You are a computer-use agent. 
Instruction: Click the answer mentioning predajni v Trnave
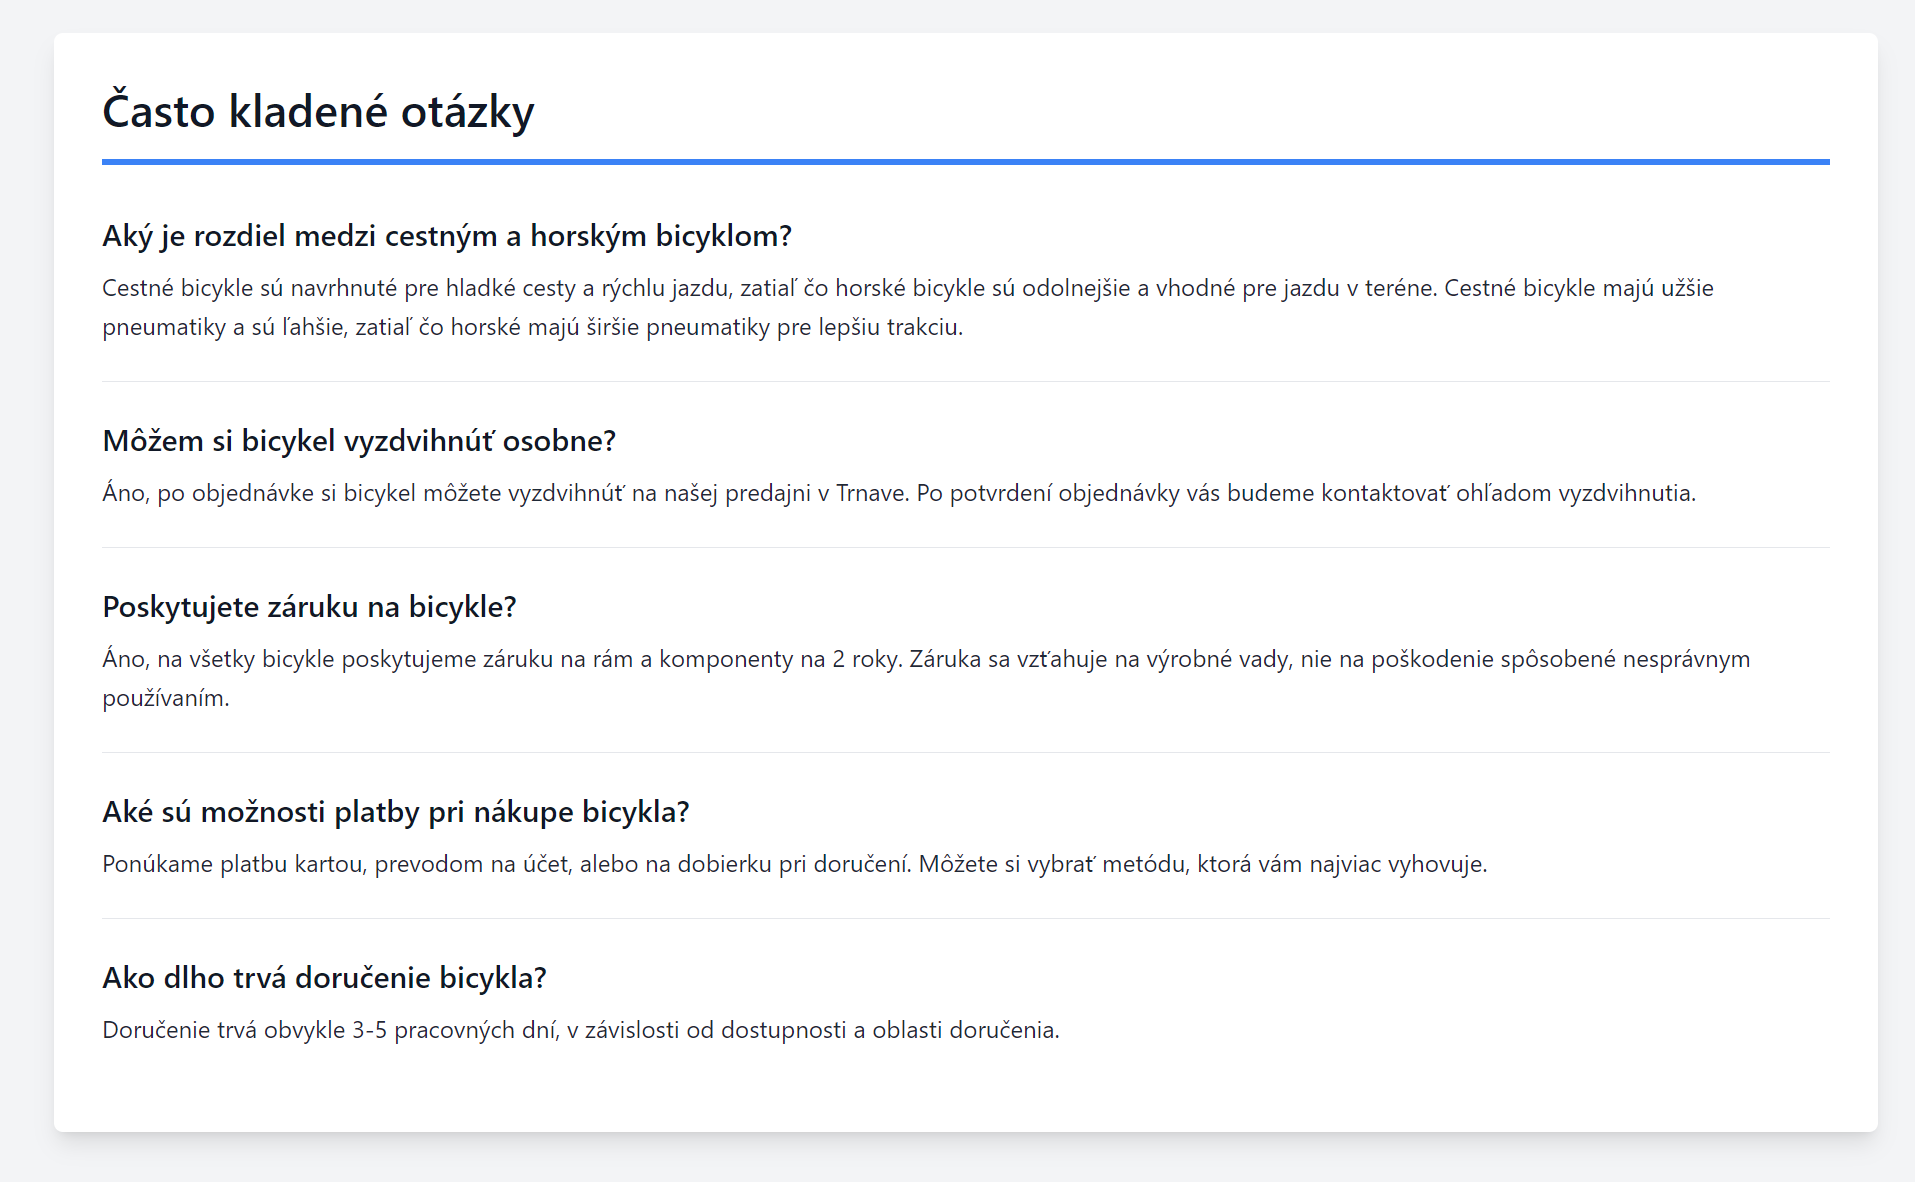coord(899,493)
